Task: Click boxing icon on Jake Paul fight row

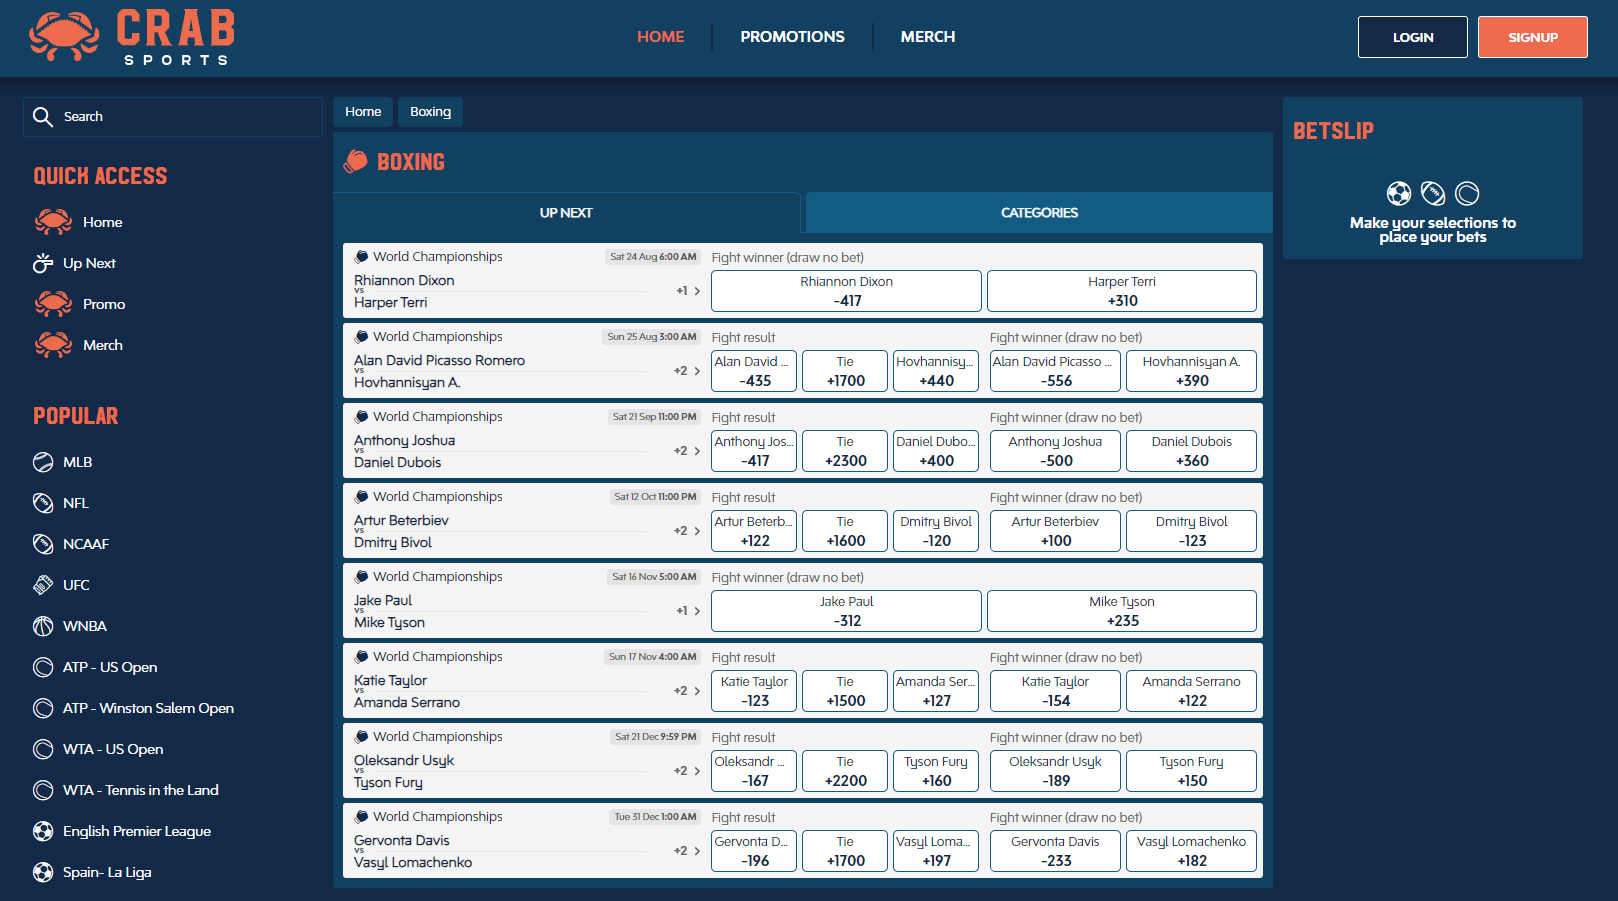Action: (361, 577)
